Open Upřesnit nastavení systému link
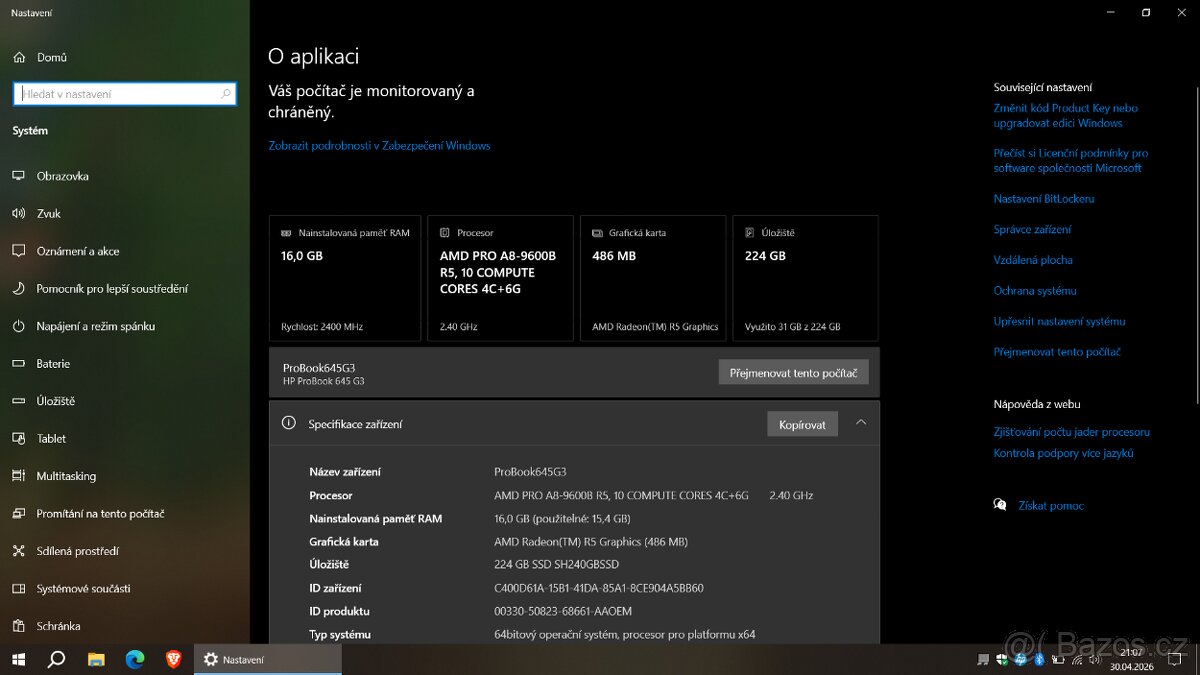The image size is (1200, 675). (1059, 321)
